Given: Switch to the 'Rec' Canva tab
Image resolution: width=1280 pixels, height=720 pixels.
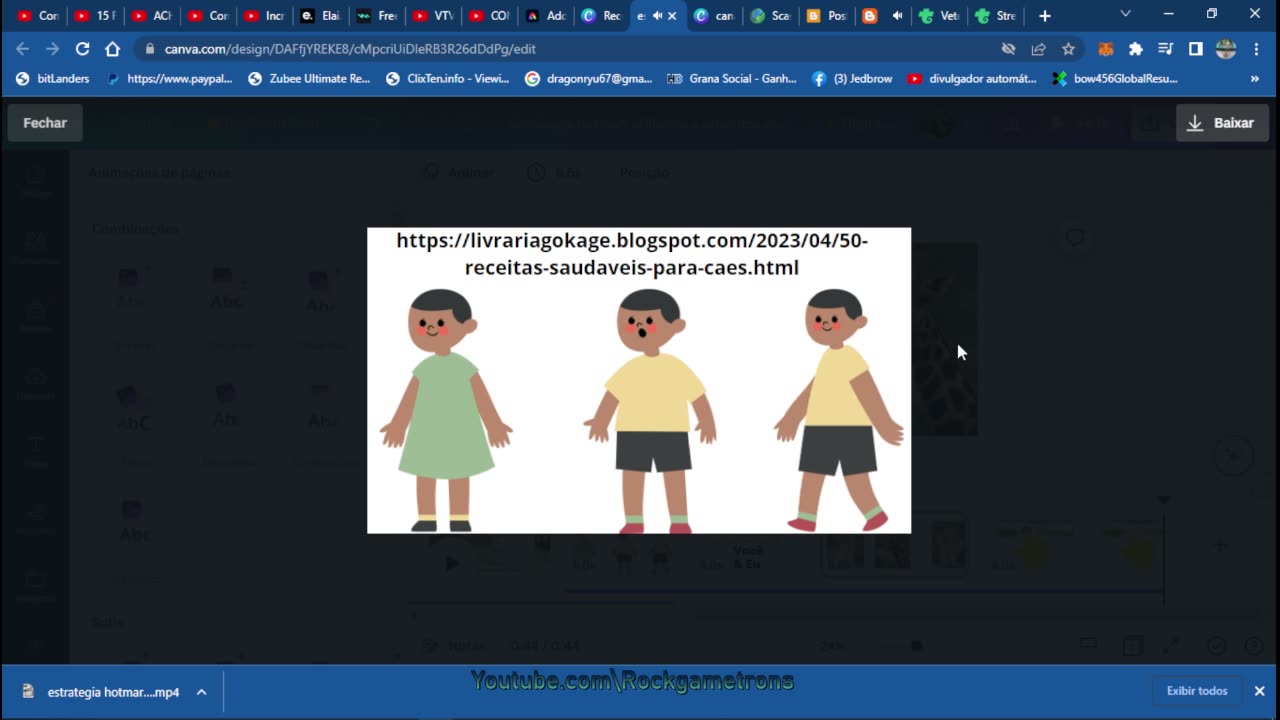Looking at the screenshot, I should click(602, 16).
